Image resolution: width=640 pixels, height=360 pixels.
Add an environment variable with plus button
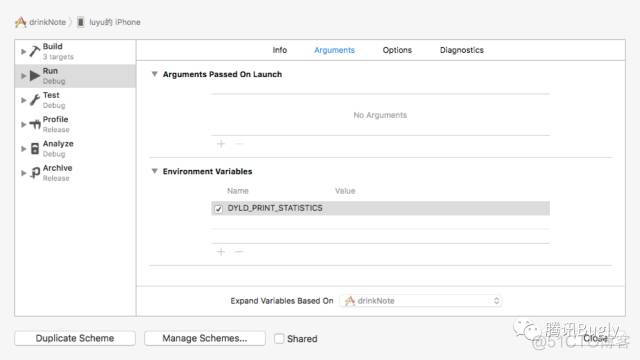coord(221,251)
